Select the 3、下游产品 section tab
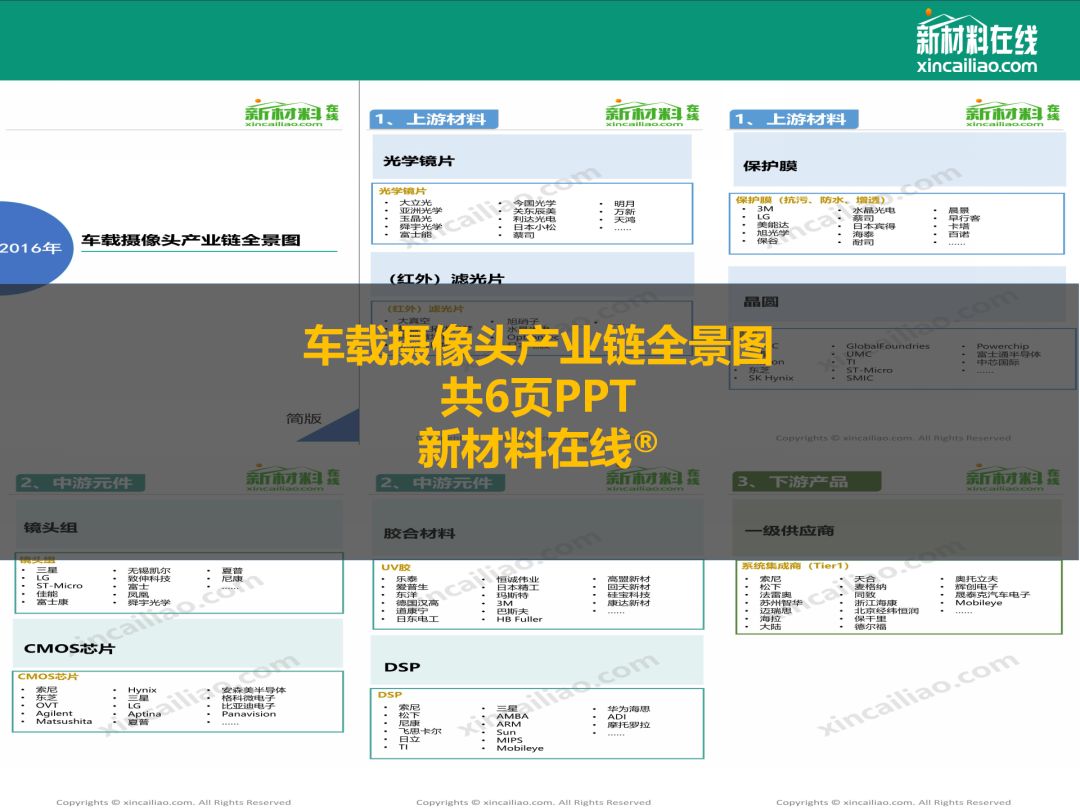Image resolution: width=1080 pixels, height=810 pixels. 791,482
